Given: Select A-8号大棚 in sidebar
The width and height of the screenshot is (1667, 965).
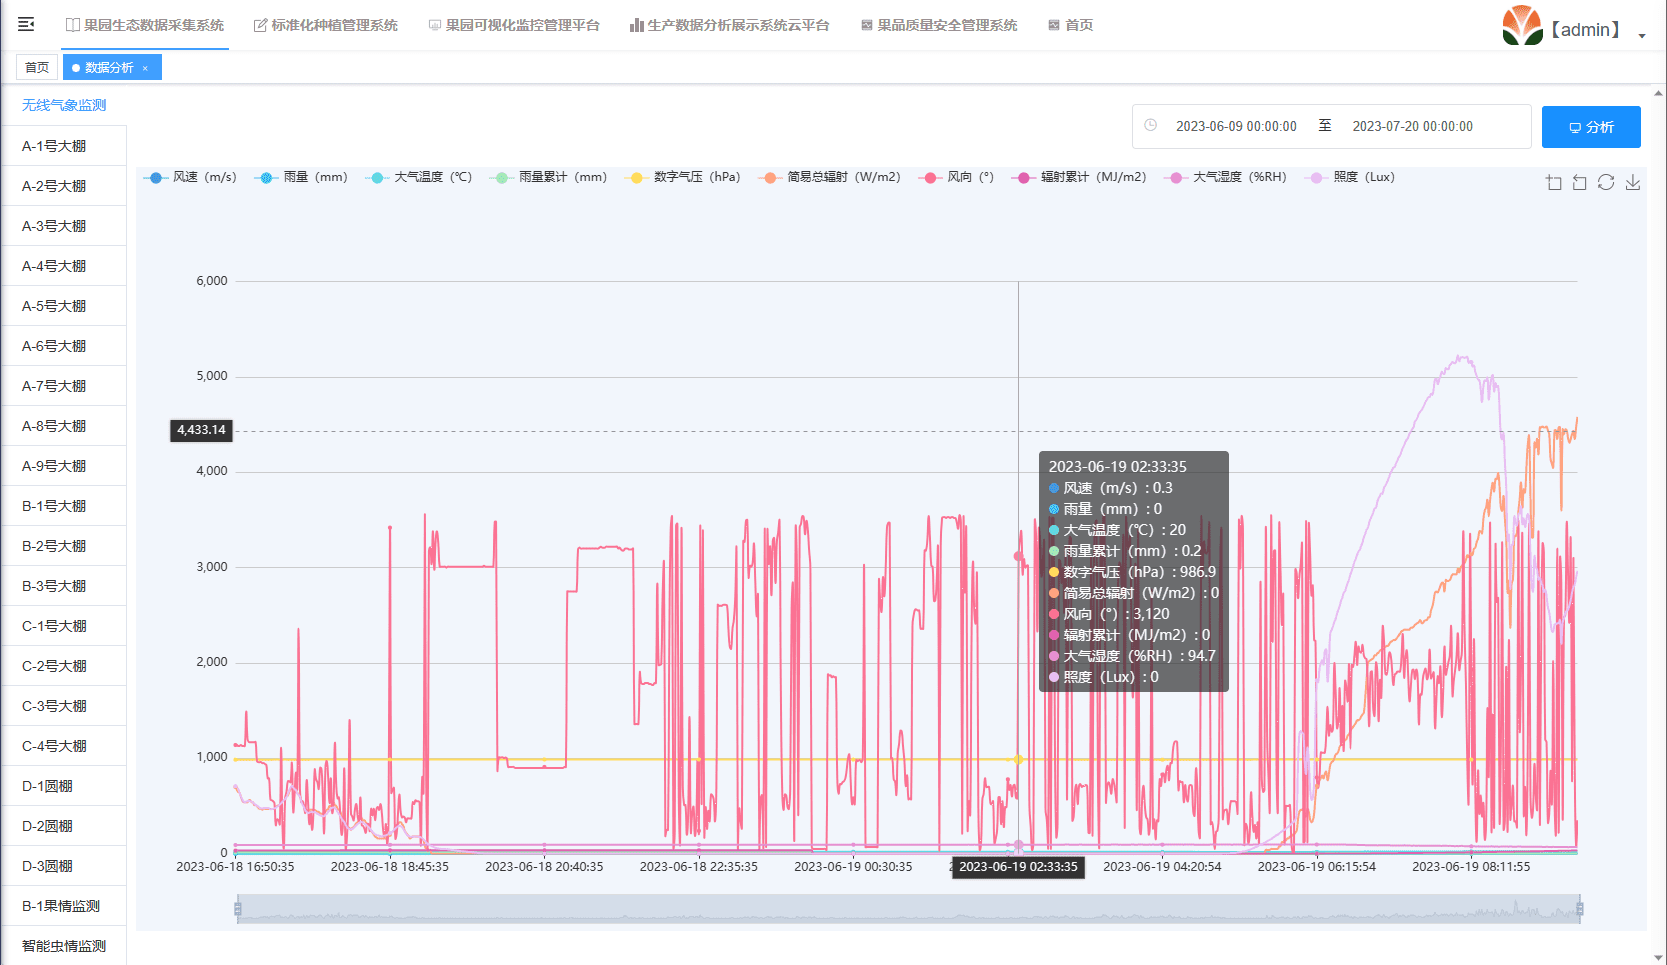Looking at the screenshot, I should point(64,426).
